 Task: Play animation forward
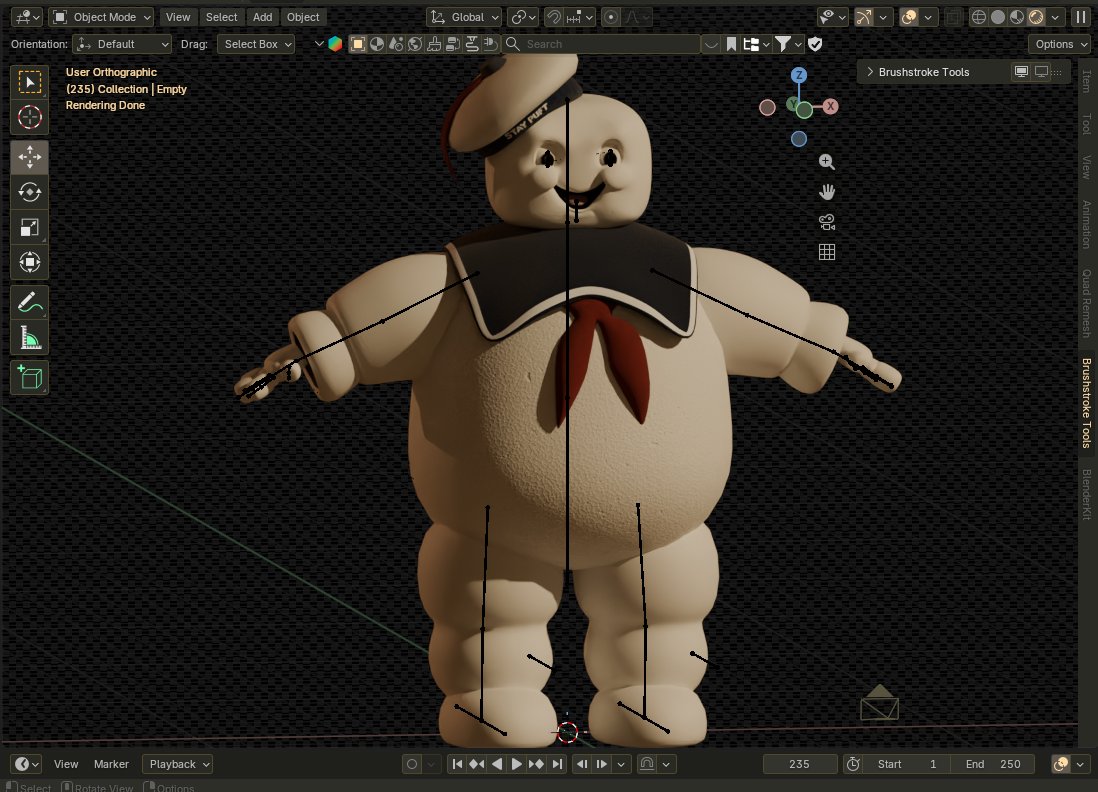[x=516, y=764]
